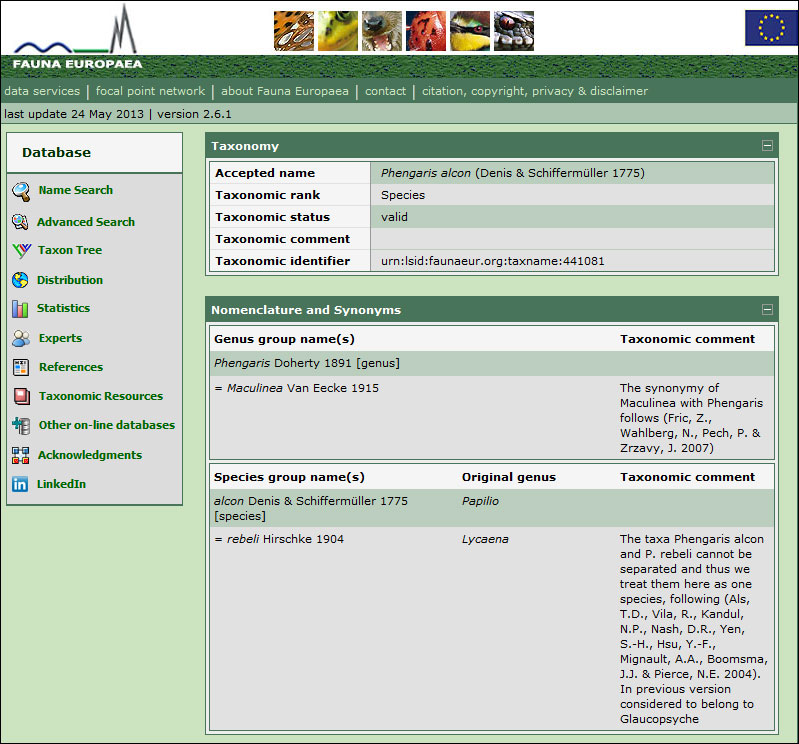
Task: Click the References icon in sidebar
Action: click(21, 367)
